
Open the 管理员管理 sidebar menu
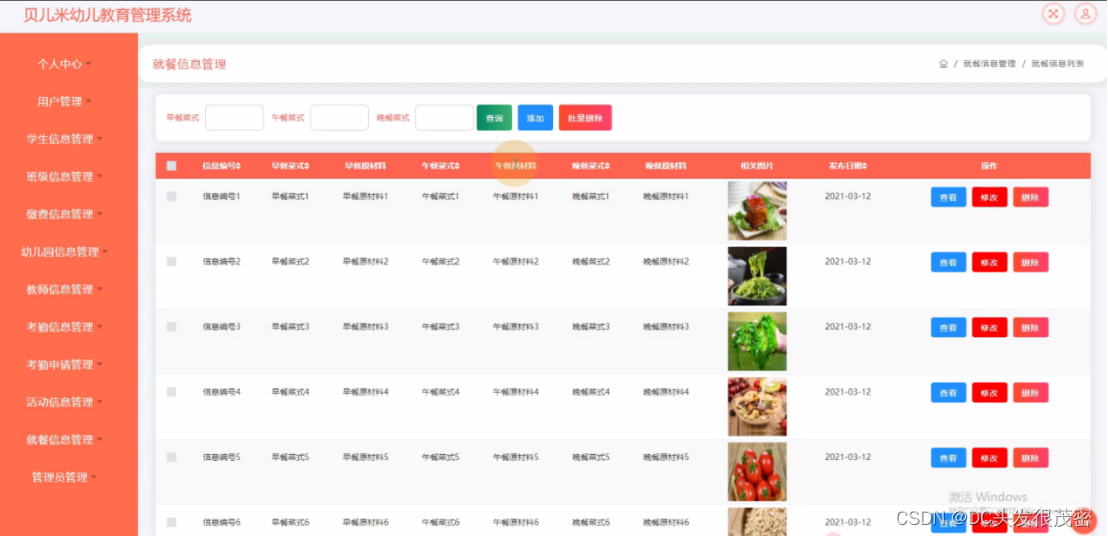(x=65, y=477)
